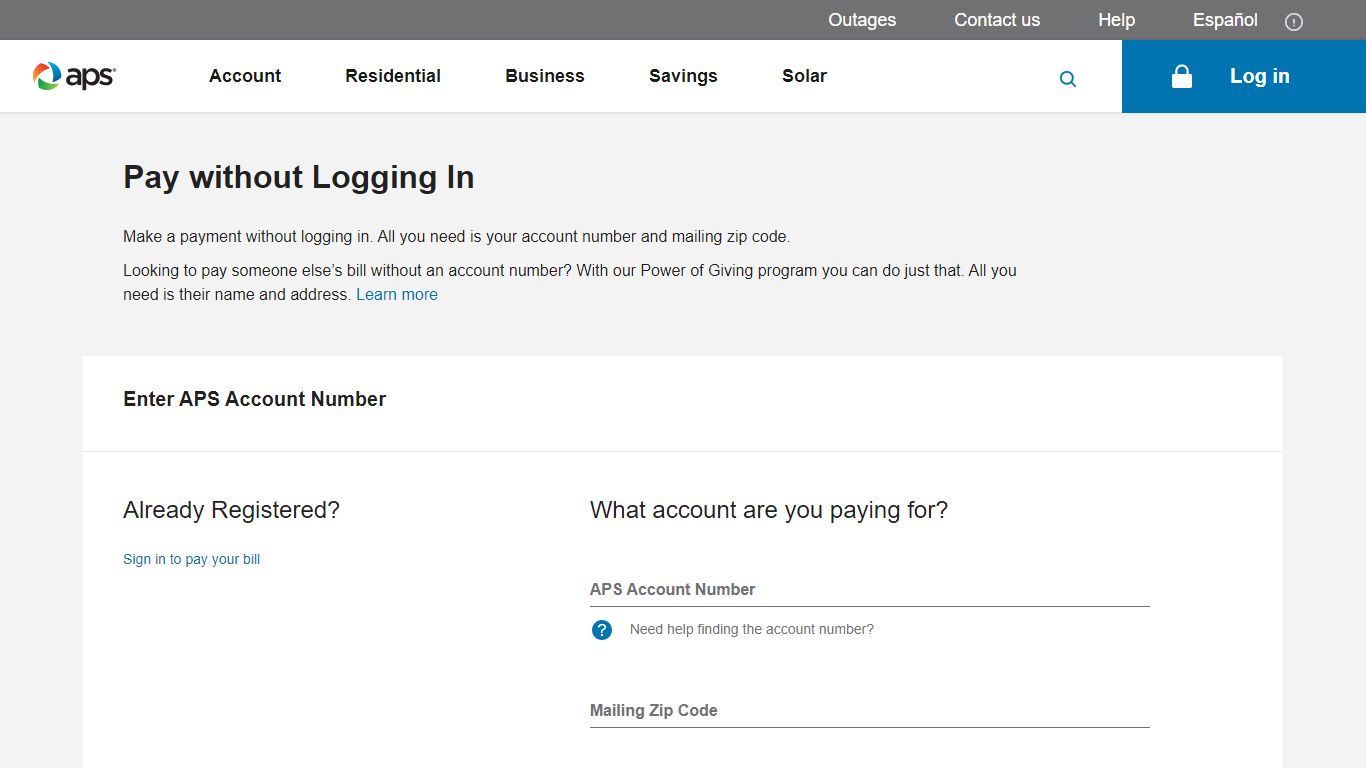Open the Savings menu
The width and height of the screenshot is (1366, 768).
[x=683, y=76]
